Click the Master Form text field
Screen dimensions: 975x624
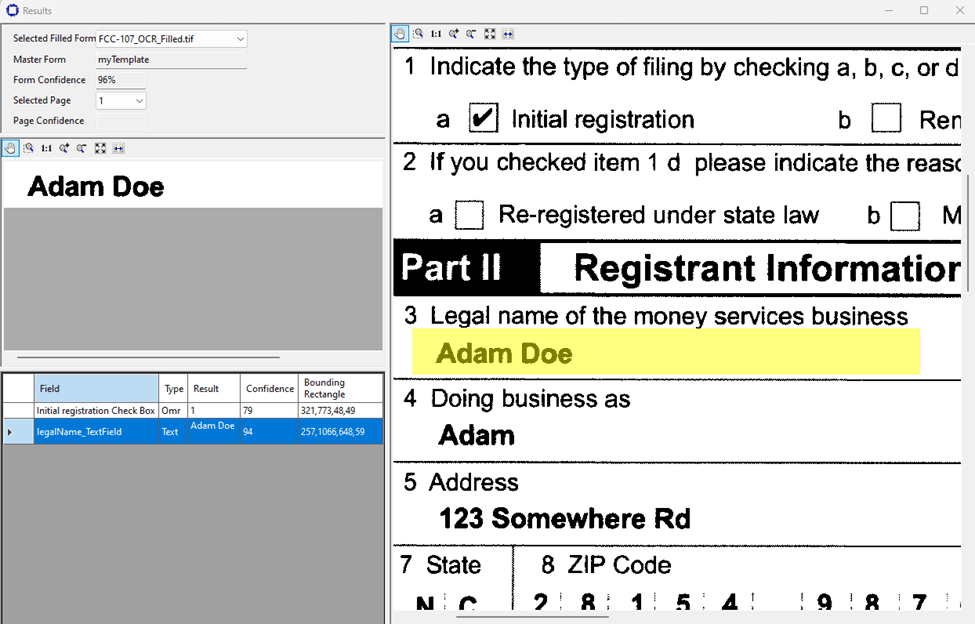170,60
